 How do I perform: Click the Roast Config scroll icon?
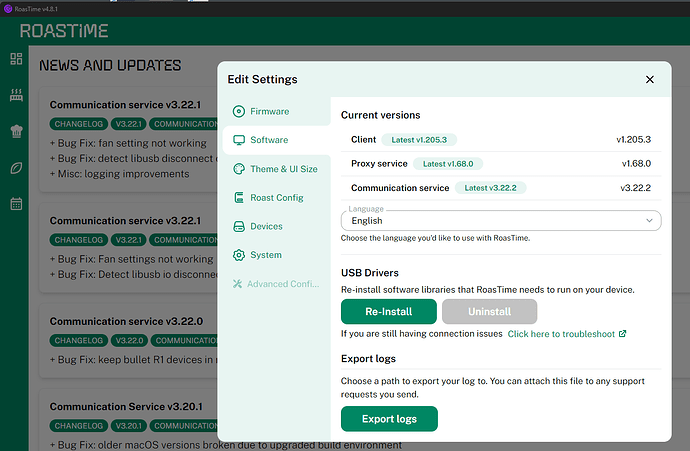click(239, 198)
